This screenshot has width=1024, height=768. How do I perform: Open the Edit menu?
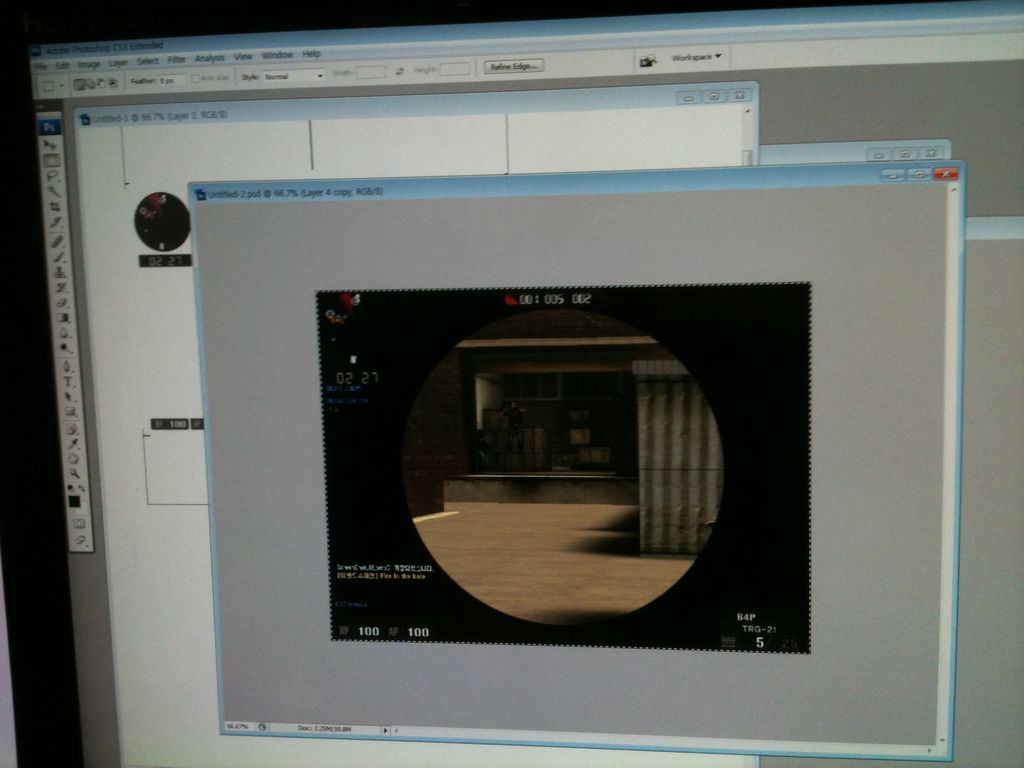(x=62, y=65)
